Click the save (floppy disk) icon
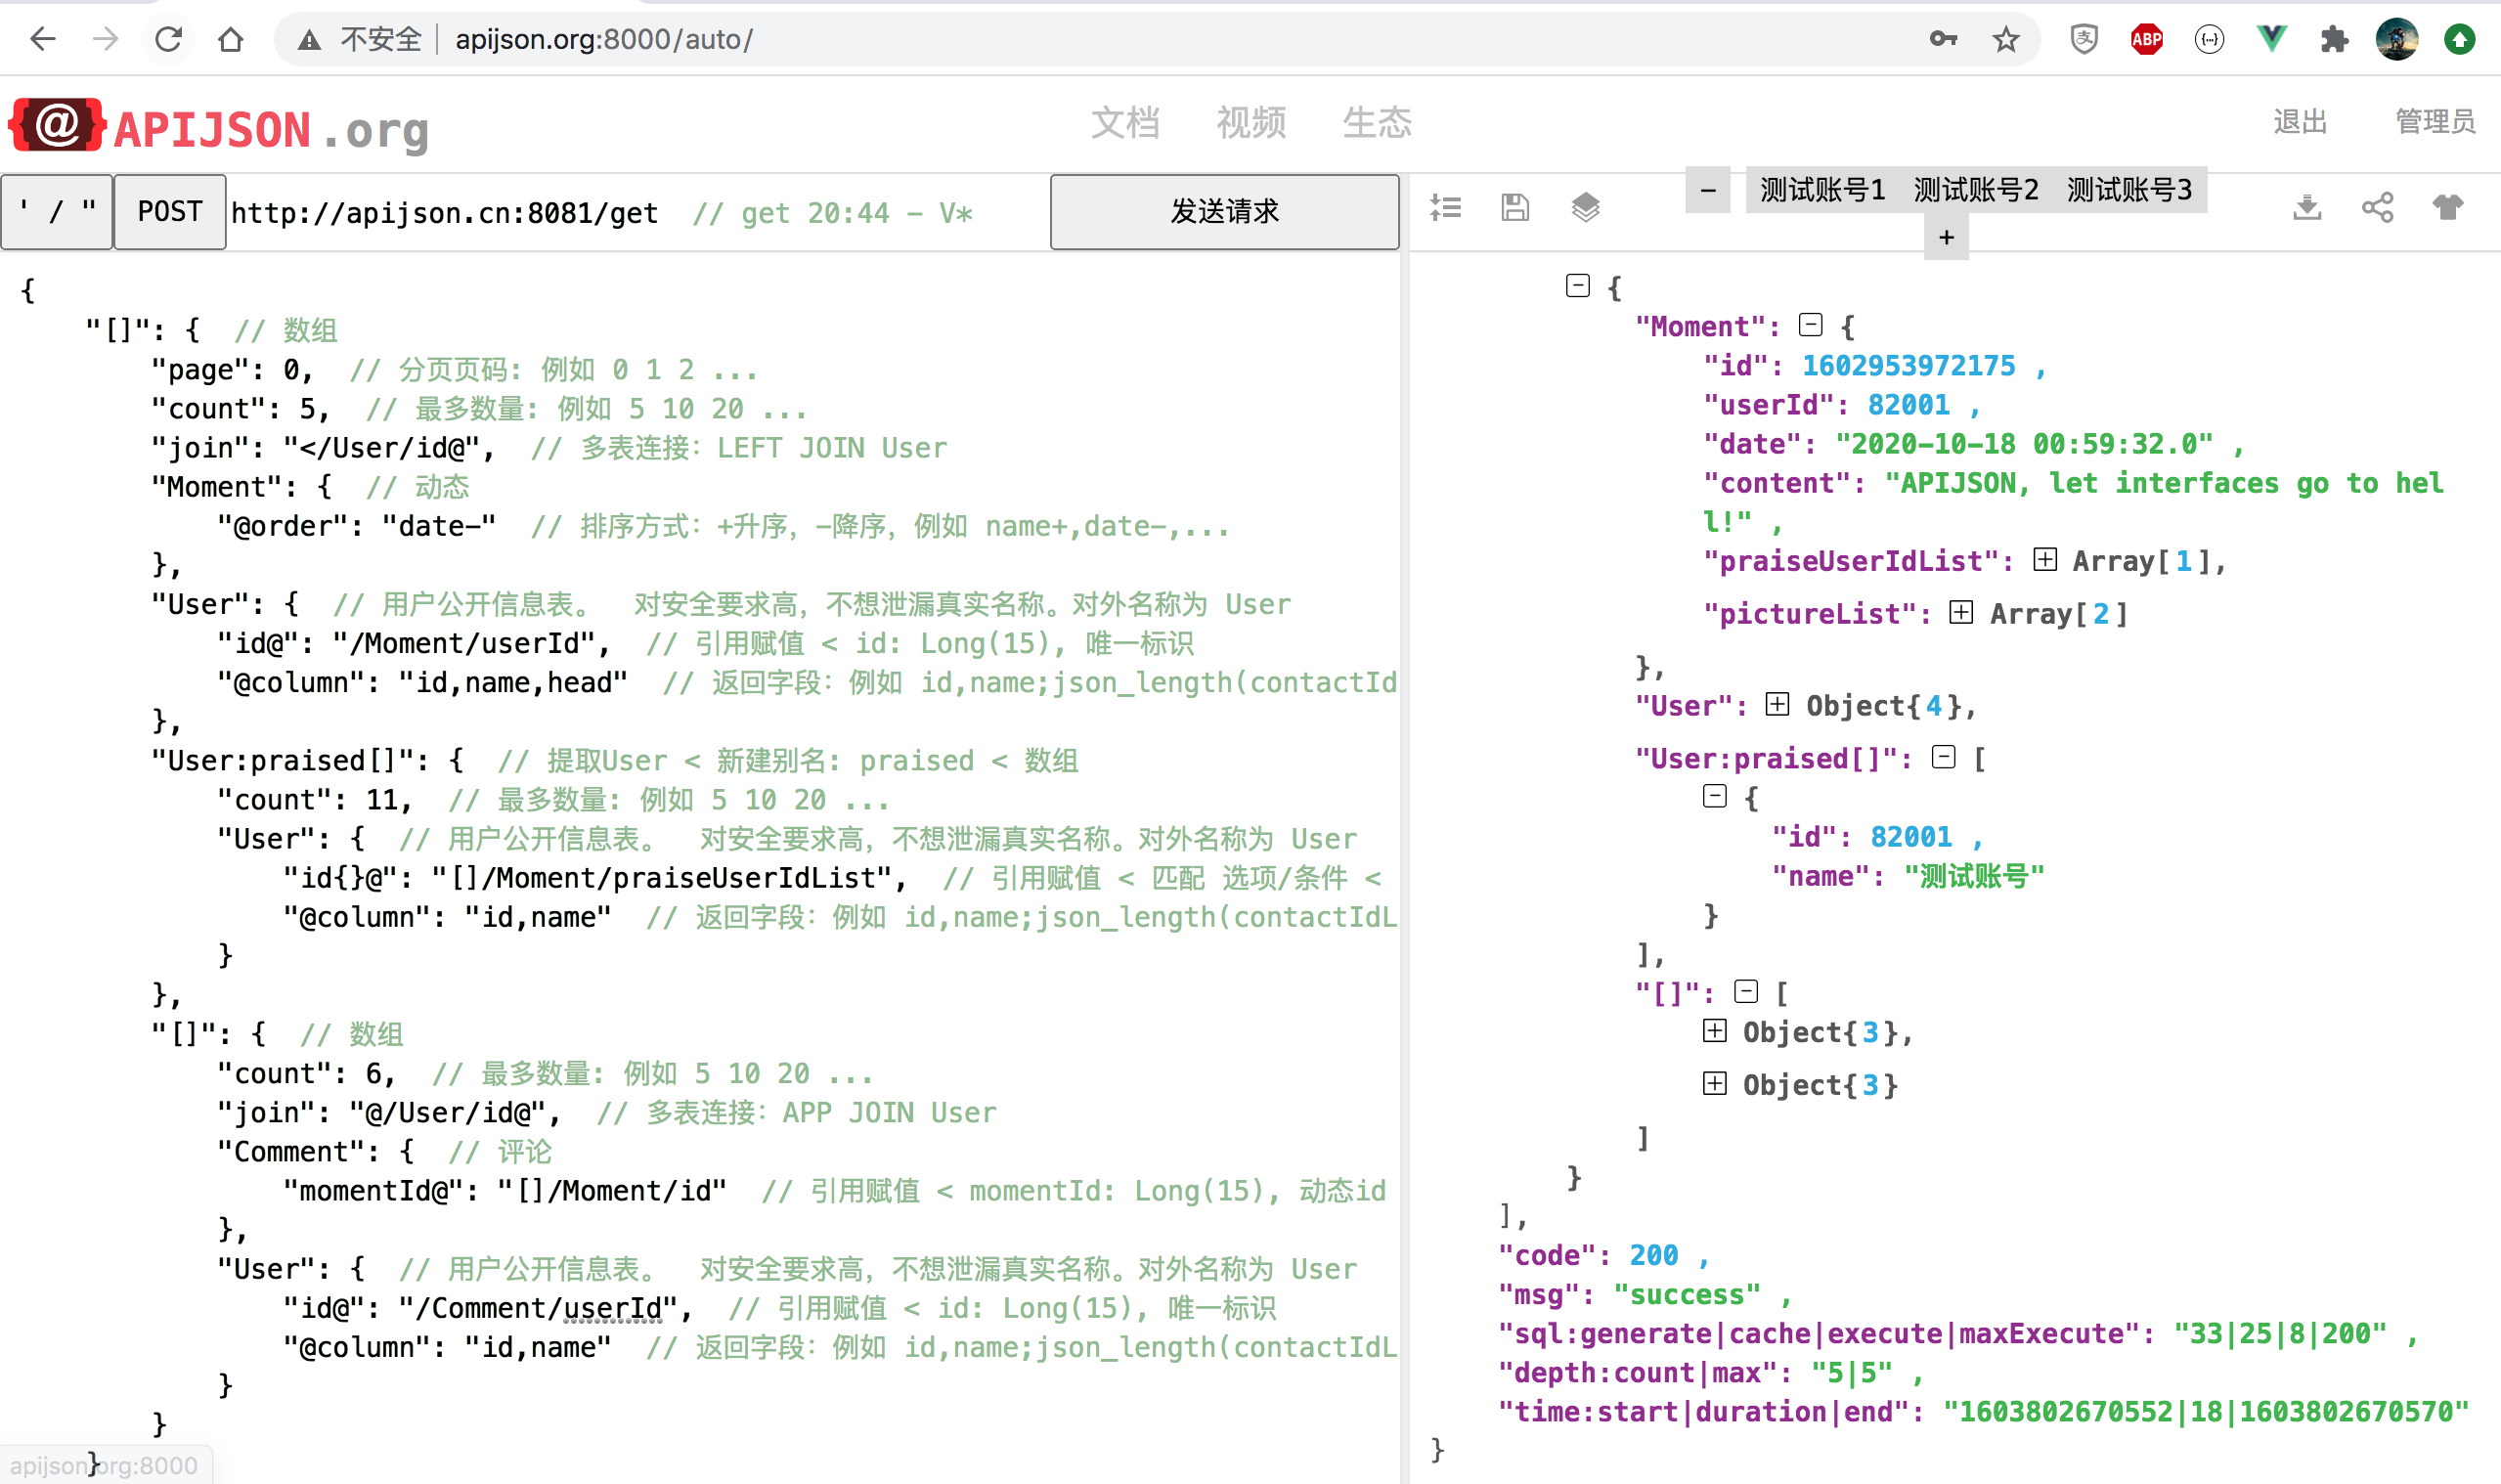 click(x=1514, y=208)
